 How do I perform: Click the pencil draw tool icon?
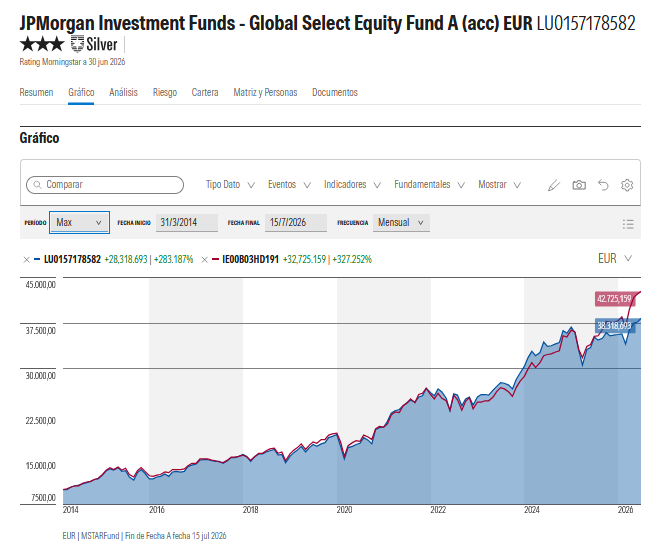[553, 185]
